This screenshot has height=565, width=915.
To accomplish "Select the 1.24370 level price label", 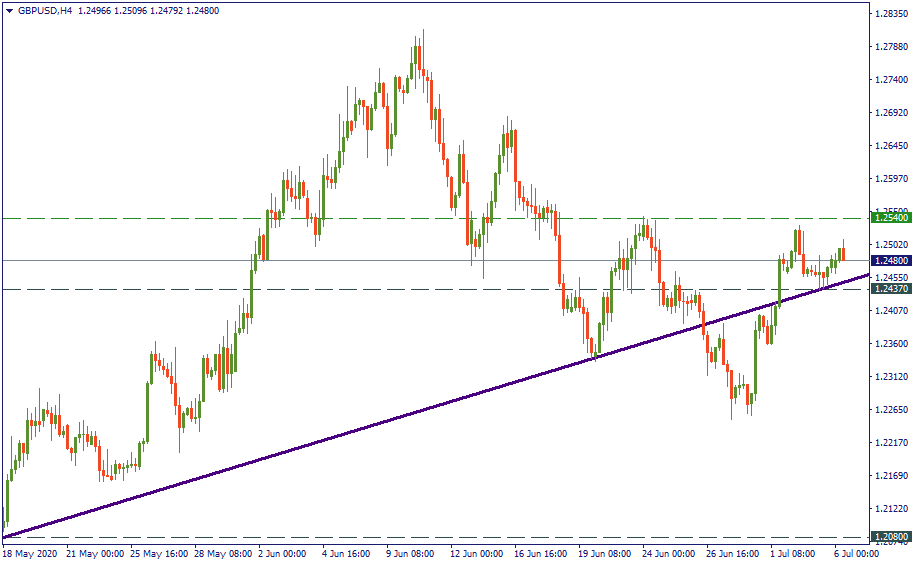I will tap(890, 289).
